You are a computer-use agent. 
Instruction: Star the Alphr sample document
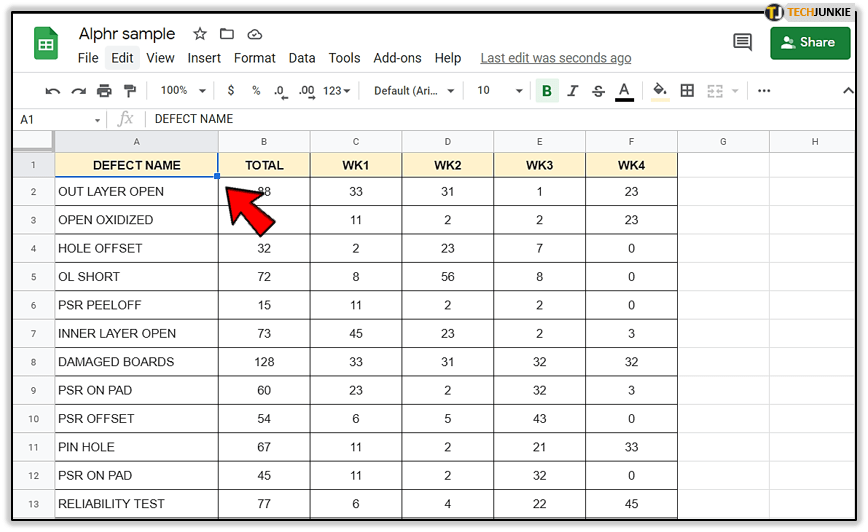click(x=200, y=34)
